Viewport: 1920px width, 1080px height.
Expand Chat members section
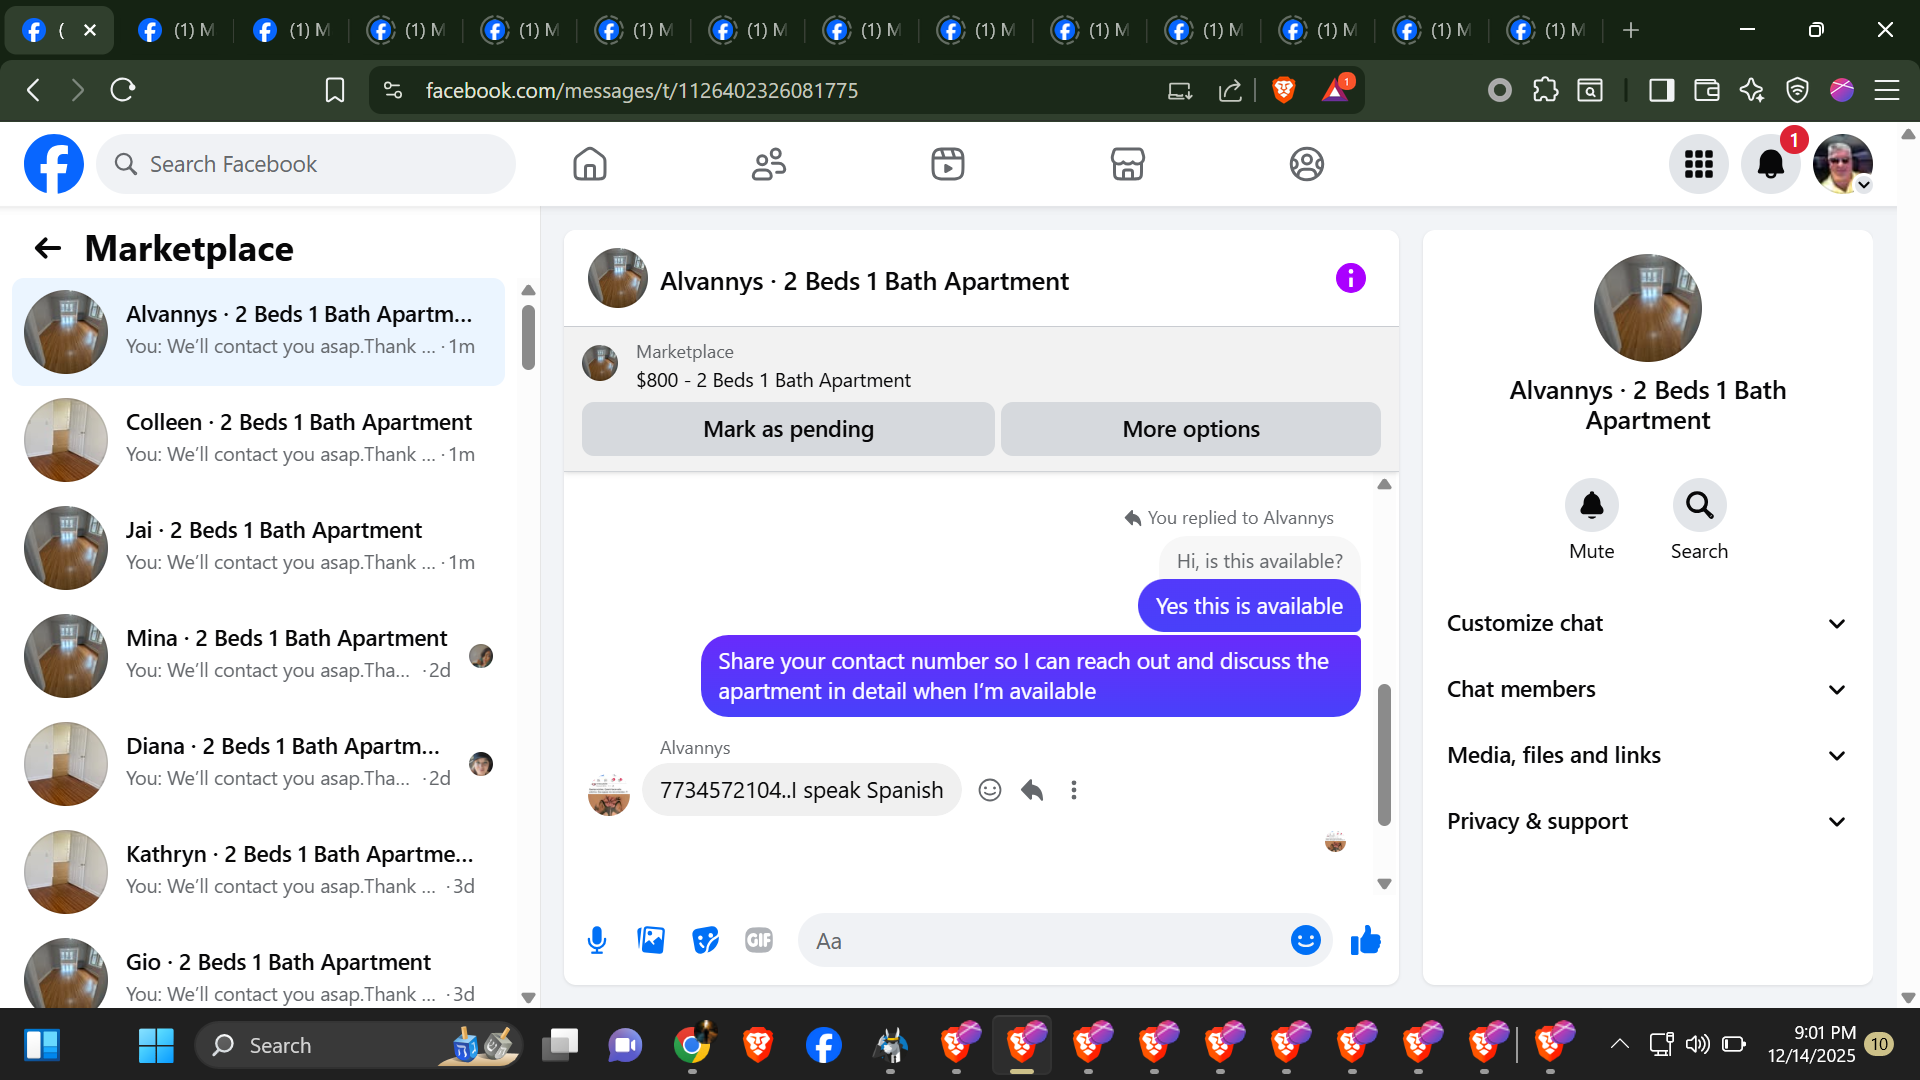(x=1646, y=689)
